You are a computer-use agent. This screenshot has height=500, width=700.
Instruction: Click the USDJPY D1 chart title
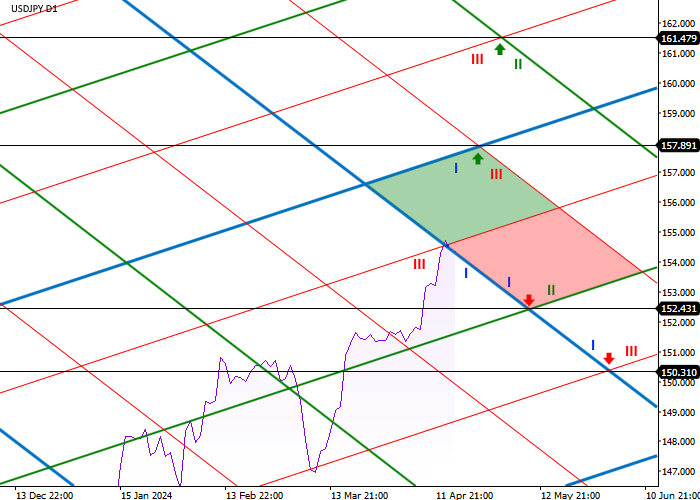coord(34,8)
